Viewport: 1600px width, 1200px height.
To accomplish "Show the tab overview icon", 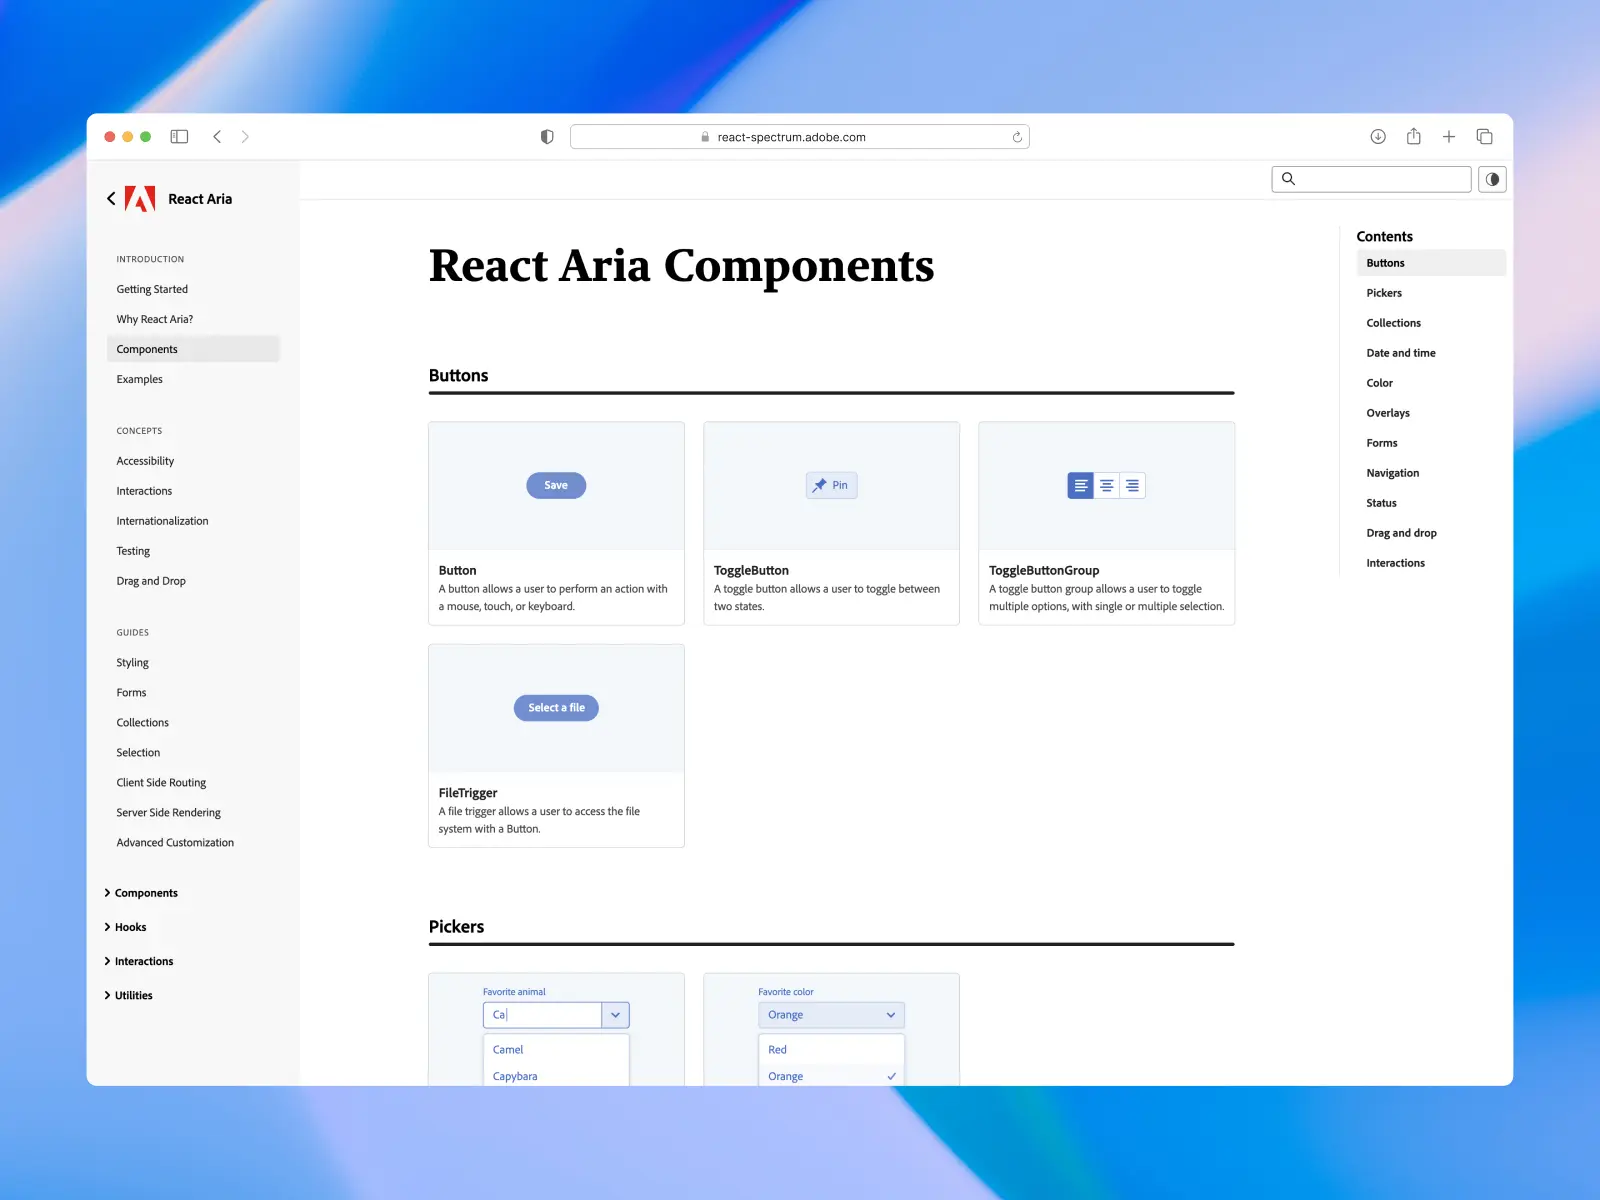I will tap(1485, 137).
